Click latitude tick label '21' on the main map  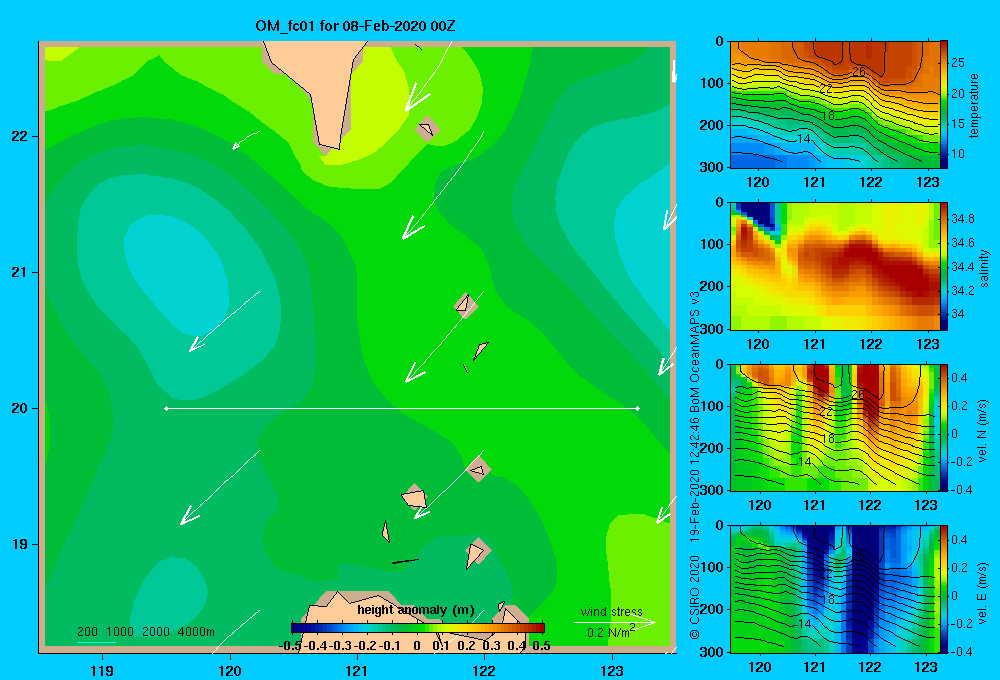tap(20, 272)
